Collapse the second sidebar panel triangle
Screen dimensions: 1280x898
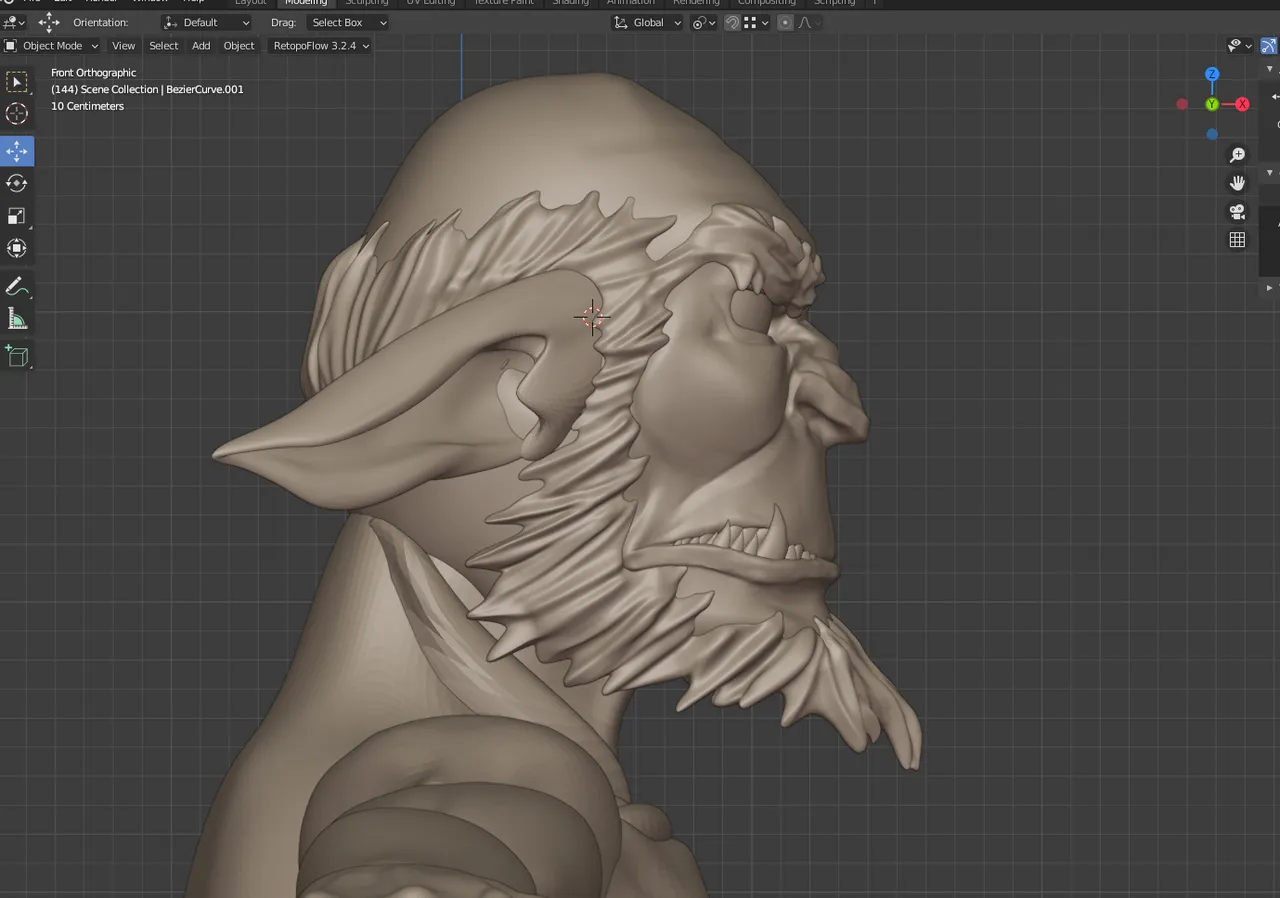(1270, 173)
